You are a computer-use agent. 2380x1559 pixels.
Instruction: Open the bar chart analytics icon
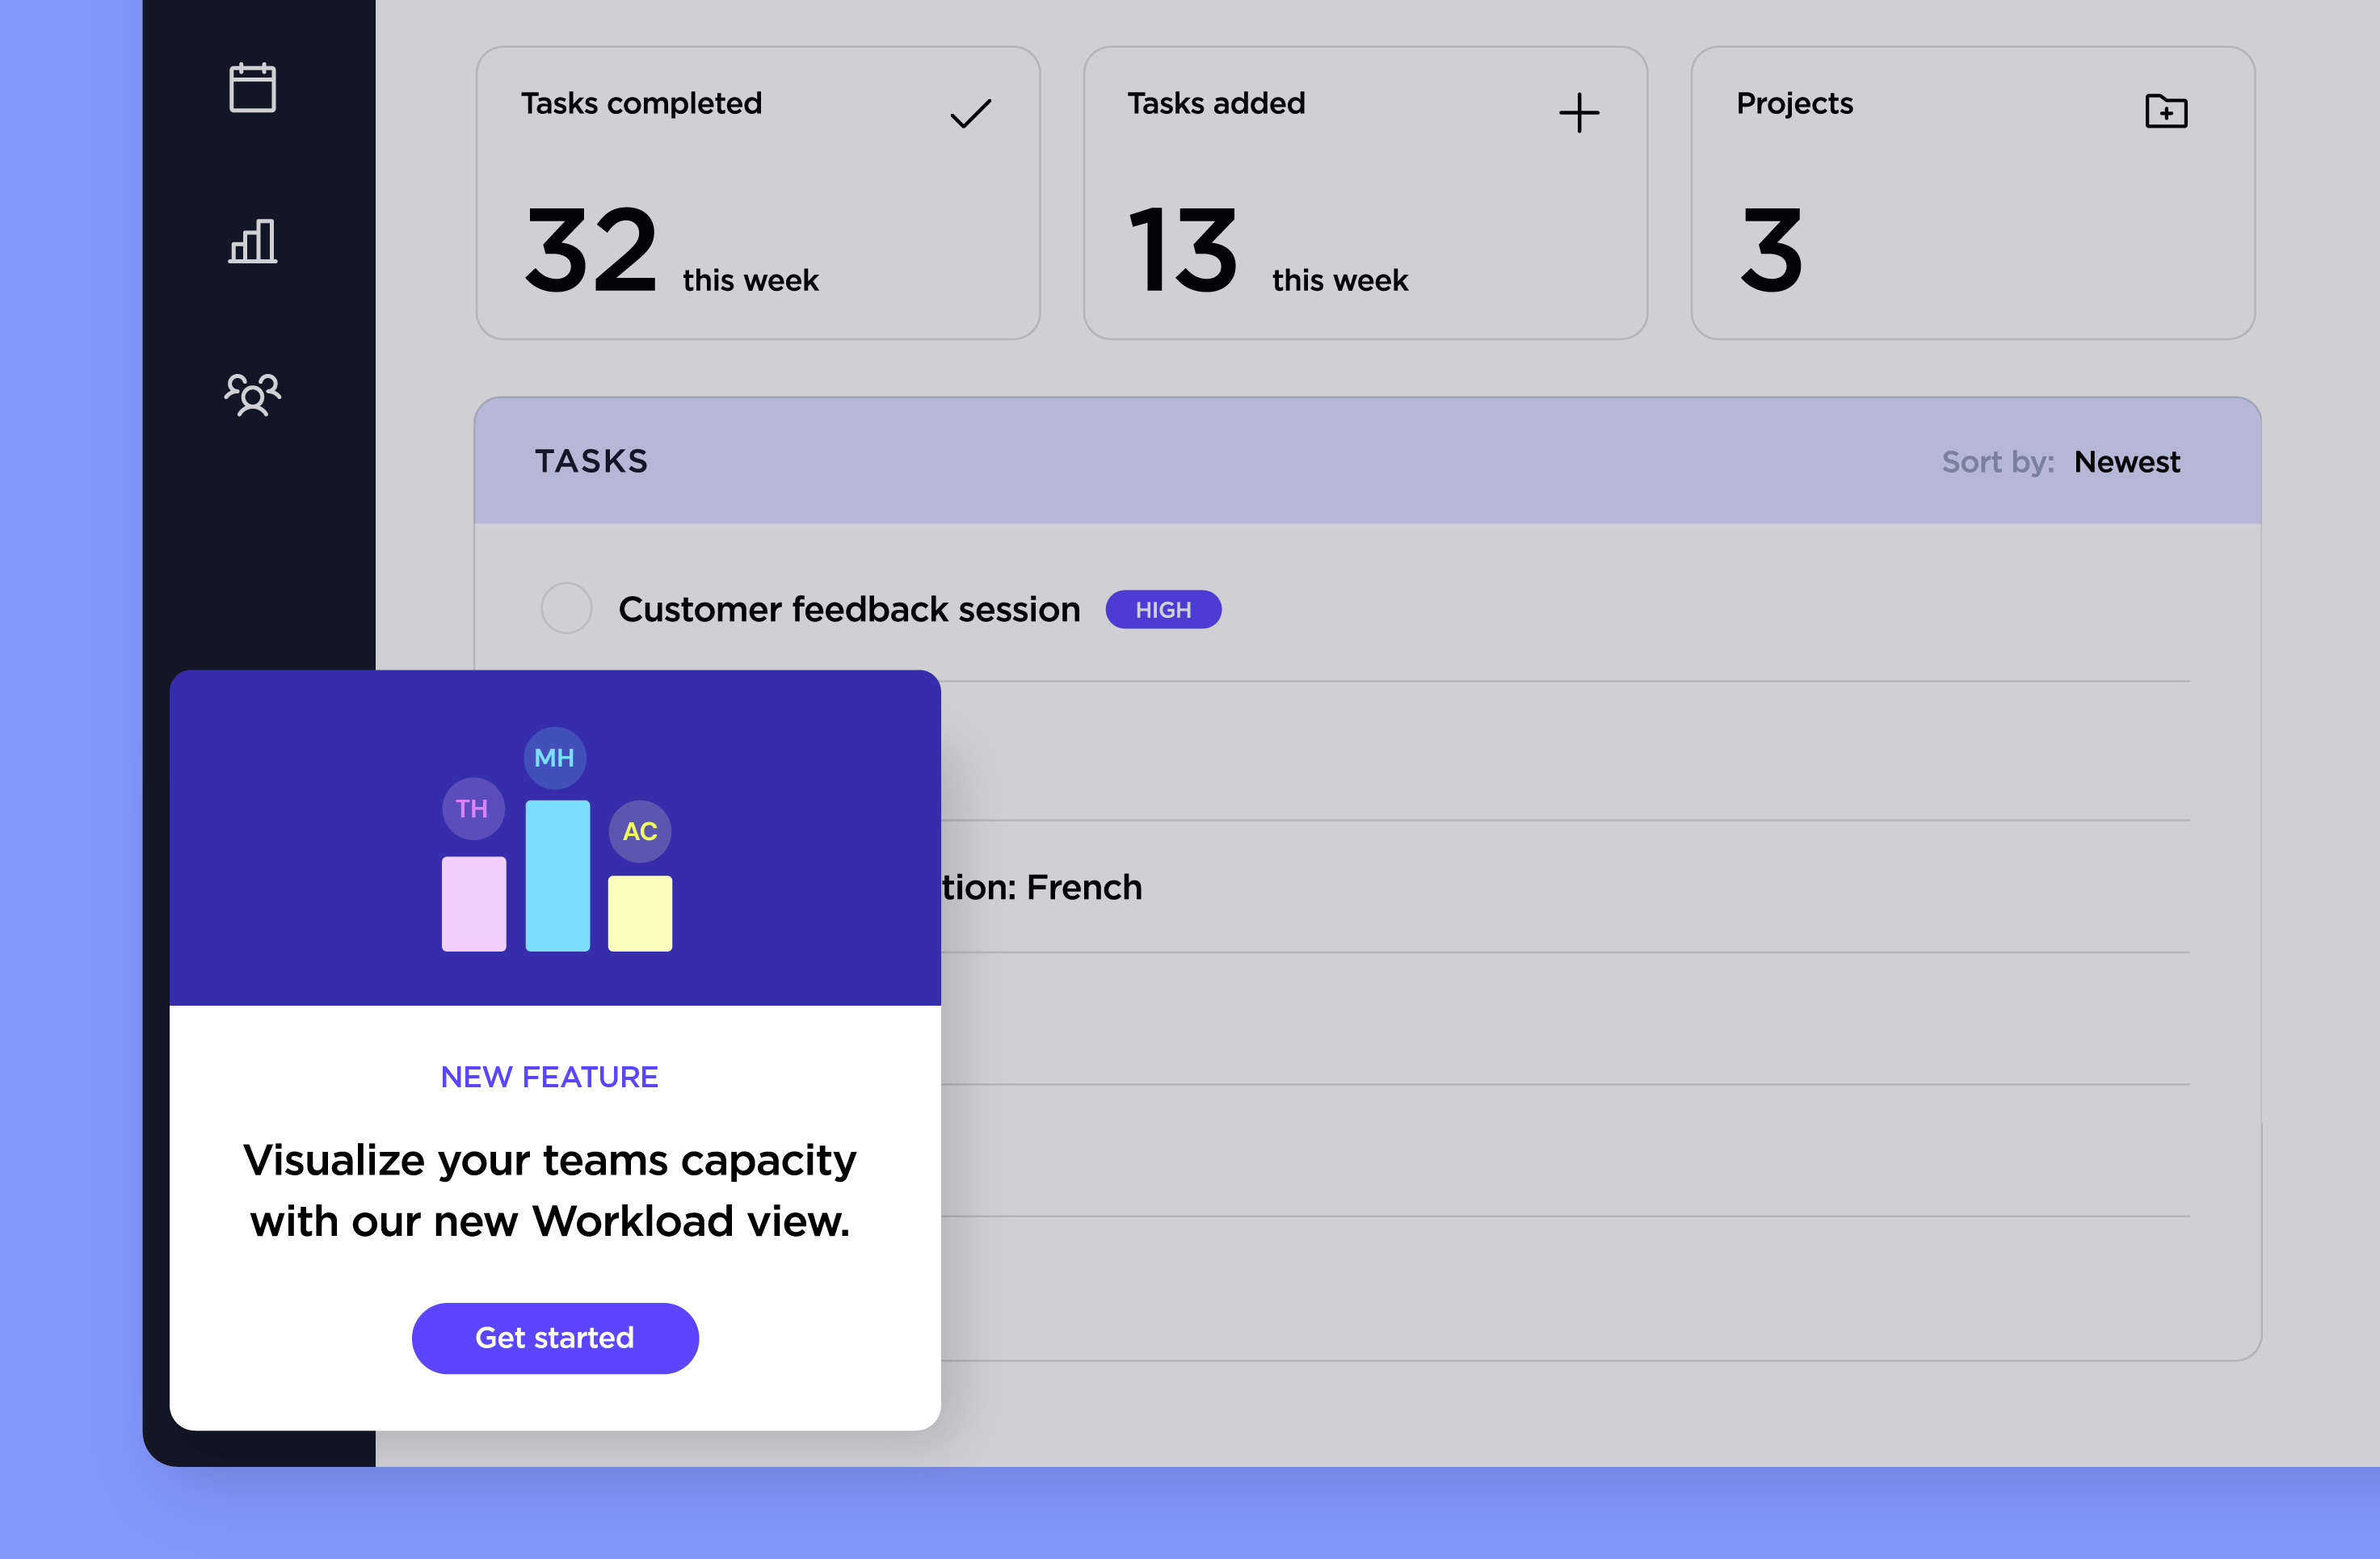pyautogui.click(x=252, y=241)
